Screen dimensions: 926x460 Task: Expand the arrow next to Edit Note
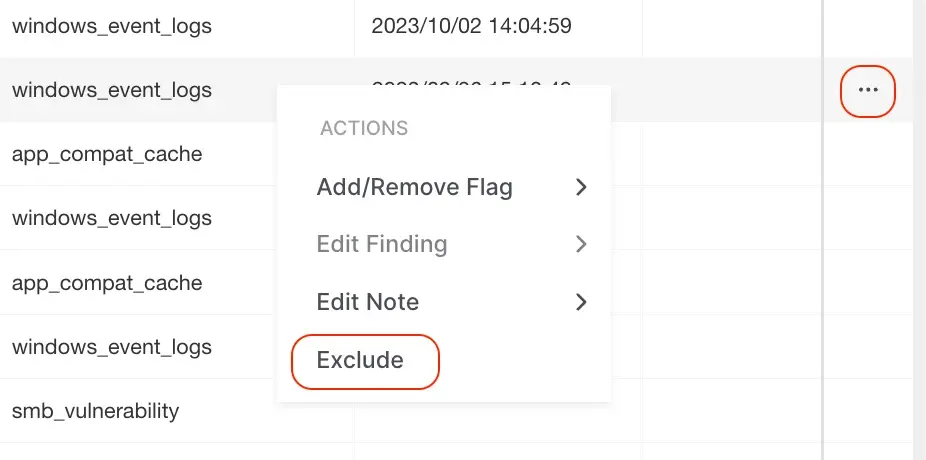pyautogui.click(x=581, y=302)
